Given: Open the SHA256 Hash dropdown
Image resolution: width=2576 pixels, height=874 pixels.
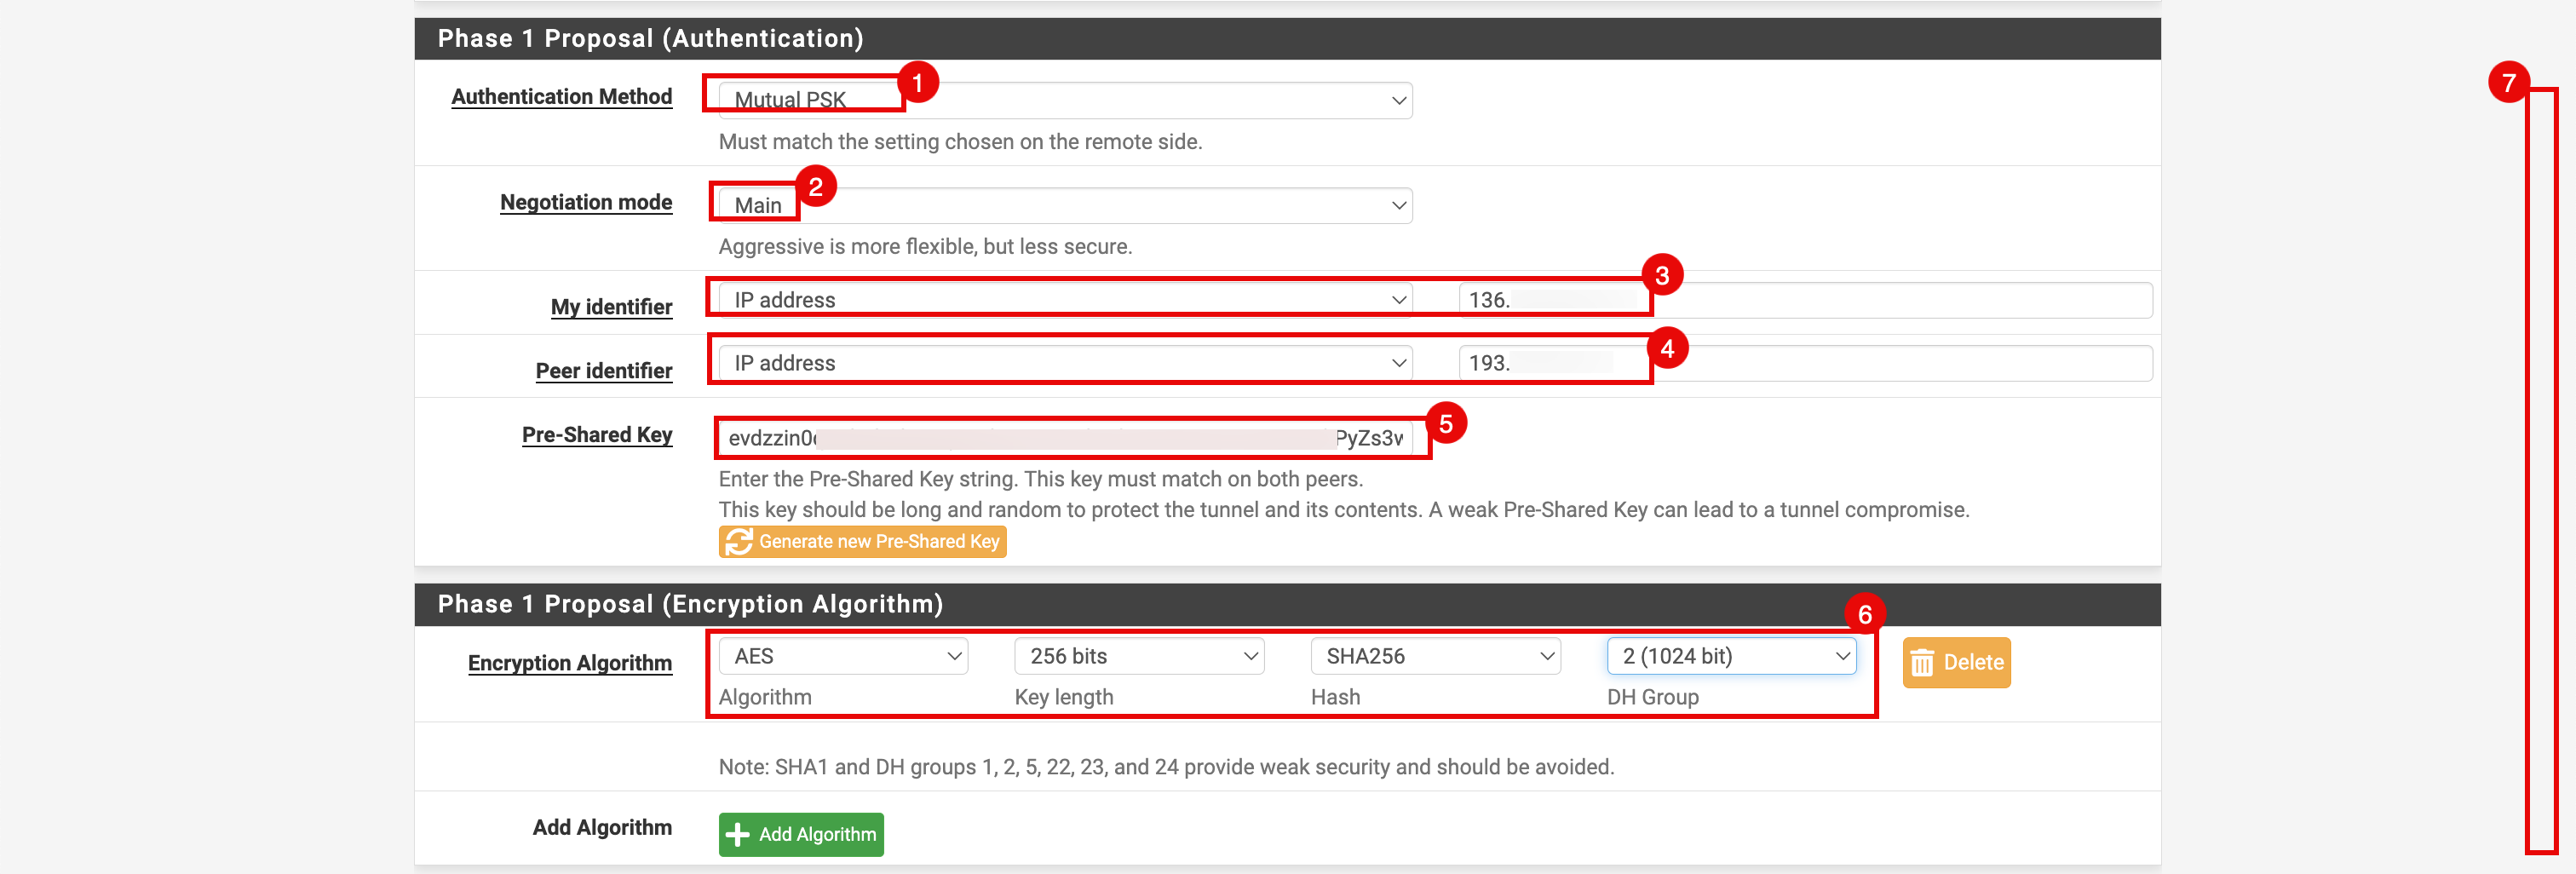Looking at the screenshot, I should (x=1434, y=657).
